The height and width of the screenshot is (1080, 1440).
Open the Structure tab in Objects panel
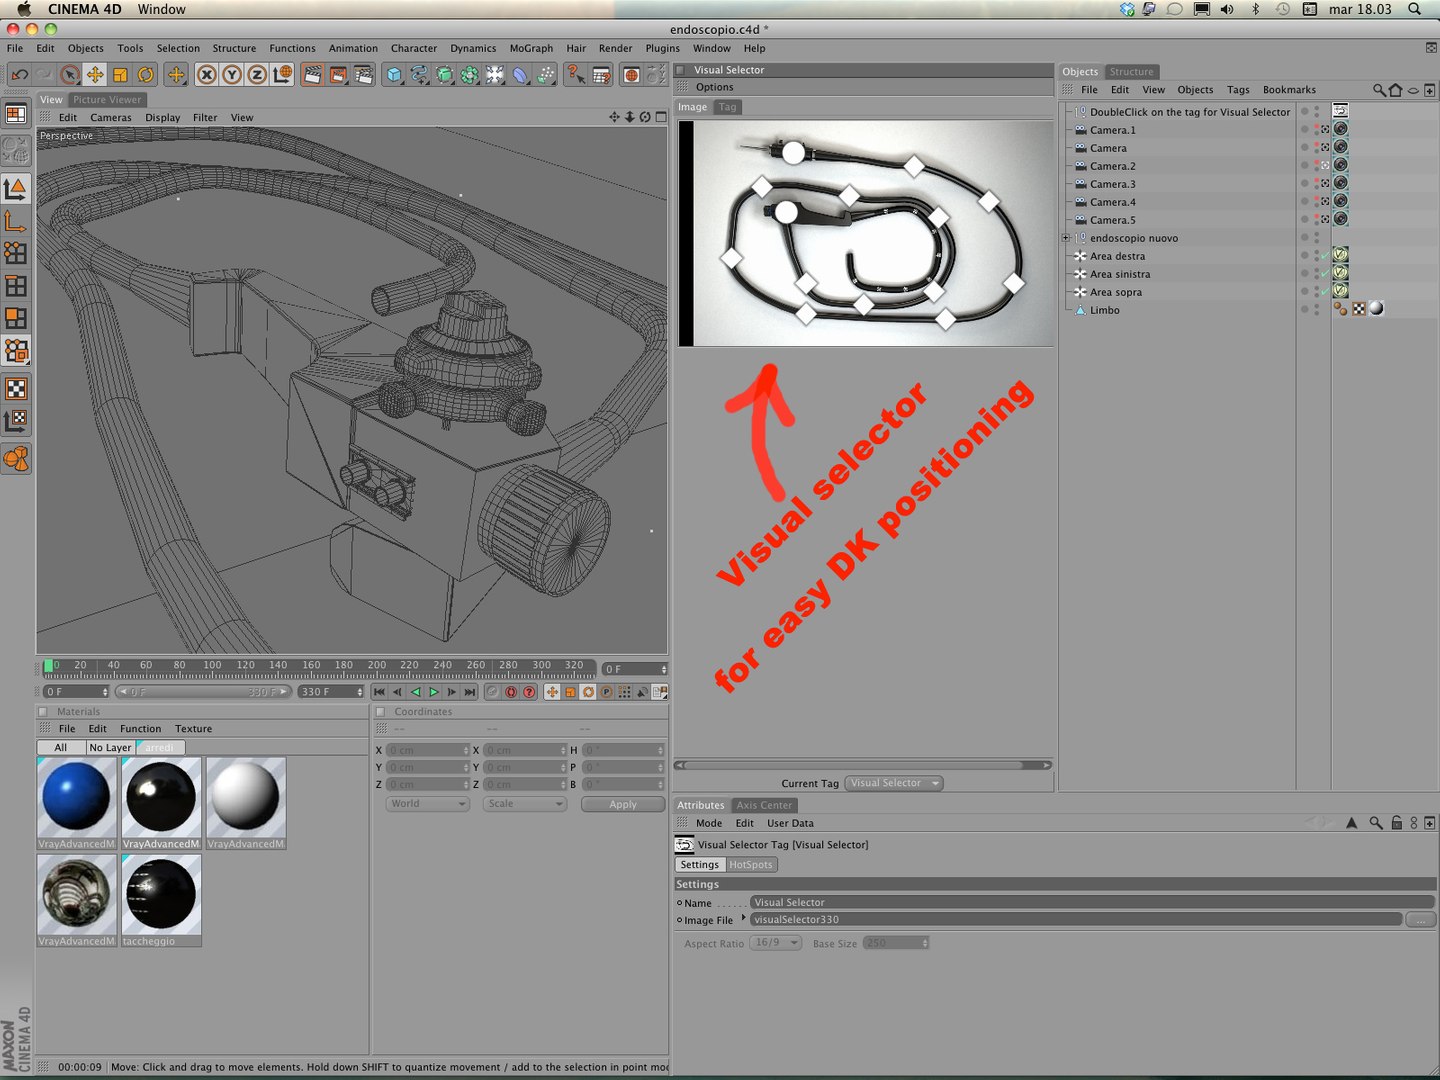pyautogui.click(x=1131, y=72)
